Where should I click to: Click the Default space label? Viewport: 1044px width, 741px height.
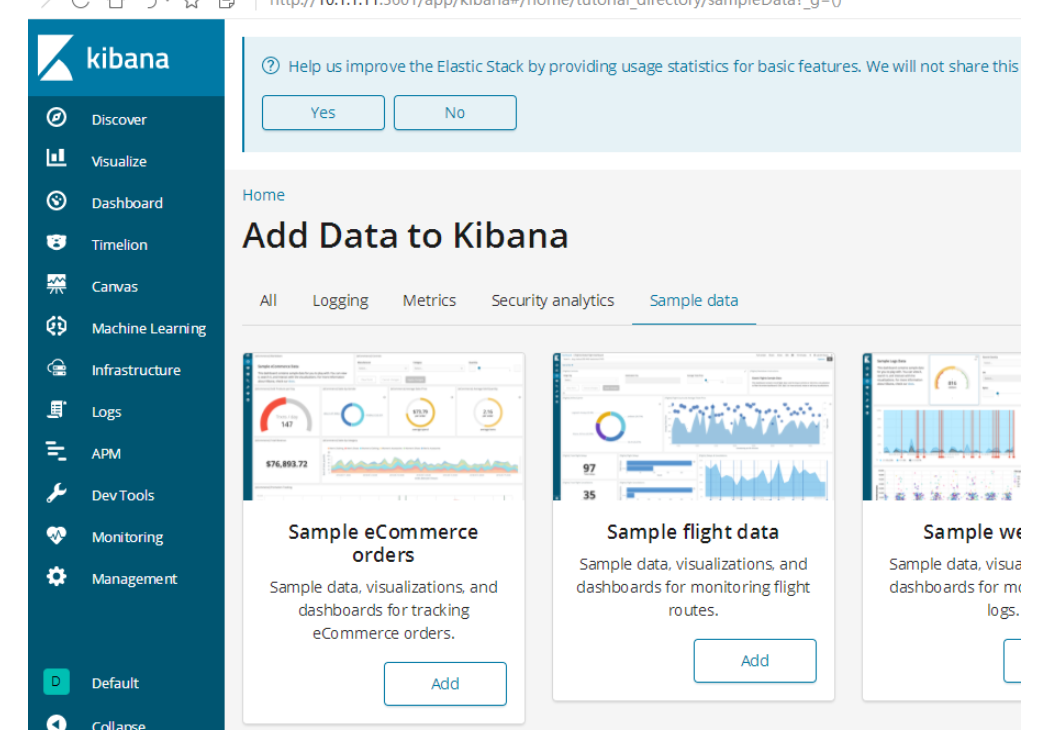[x=116, y=683]
